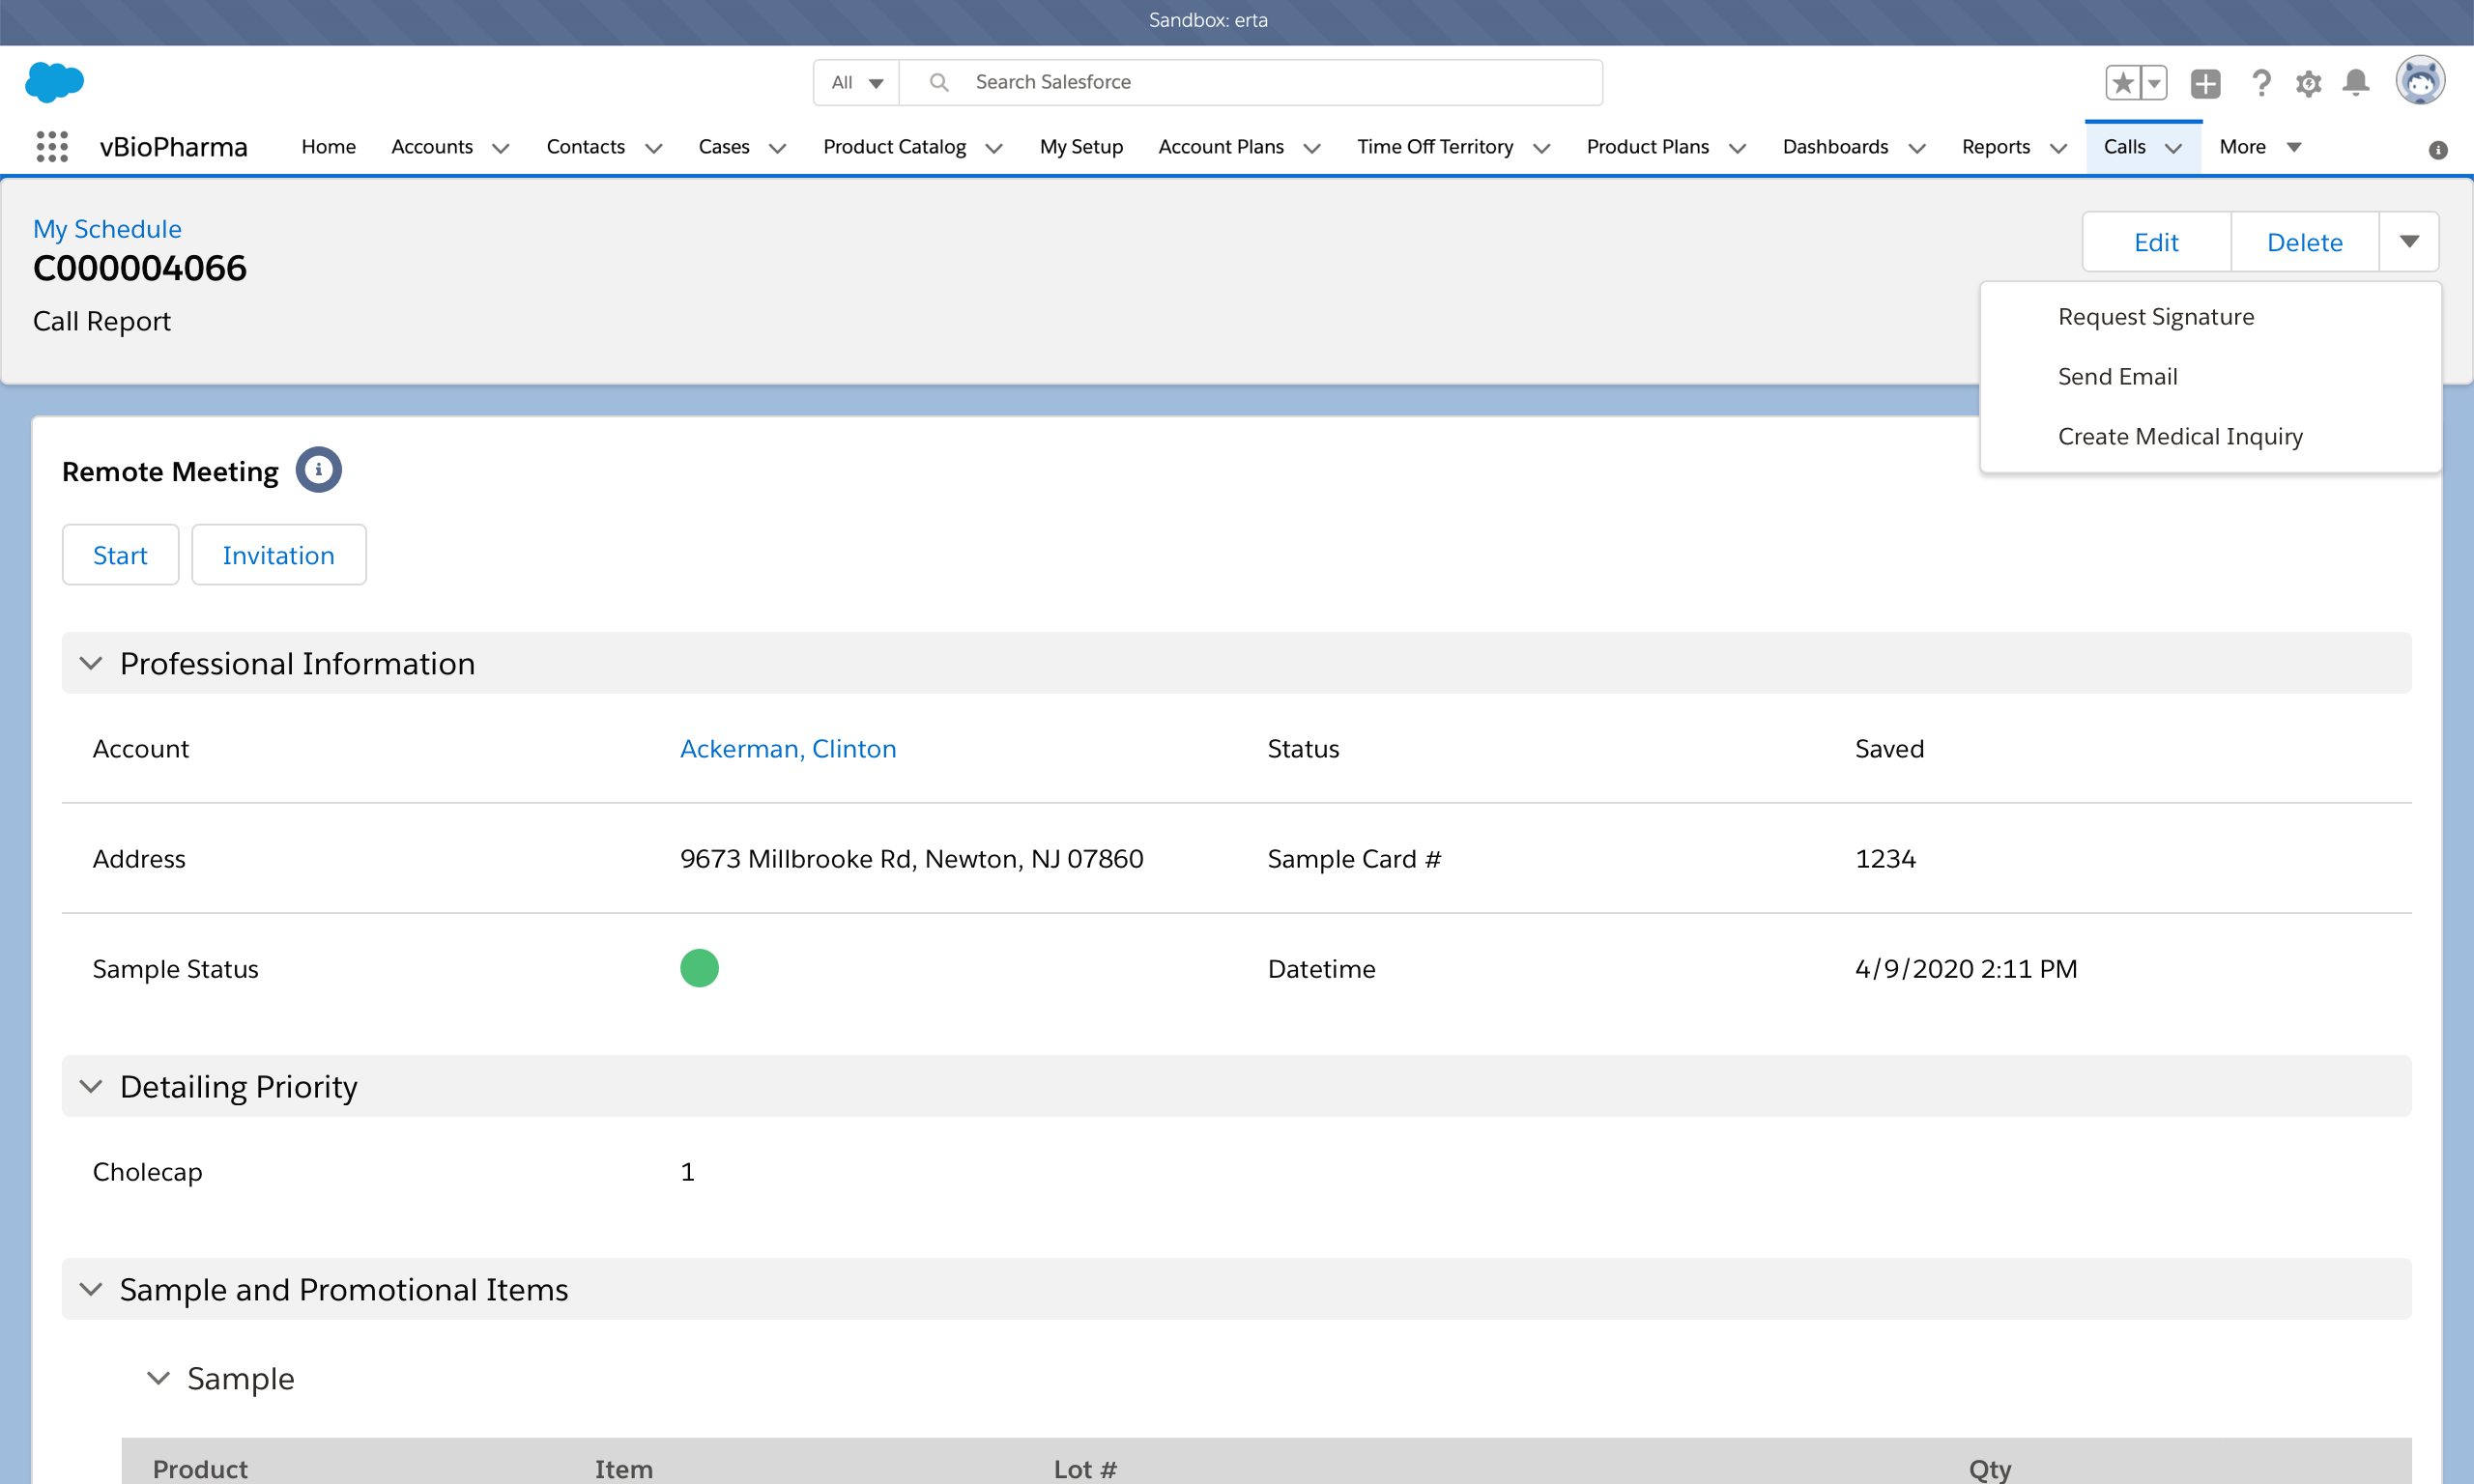
Task: Open the App Launcher grid icon
Action: tap(52, 147)
